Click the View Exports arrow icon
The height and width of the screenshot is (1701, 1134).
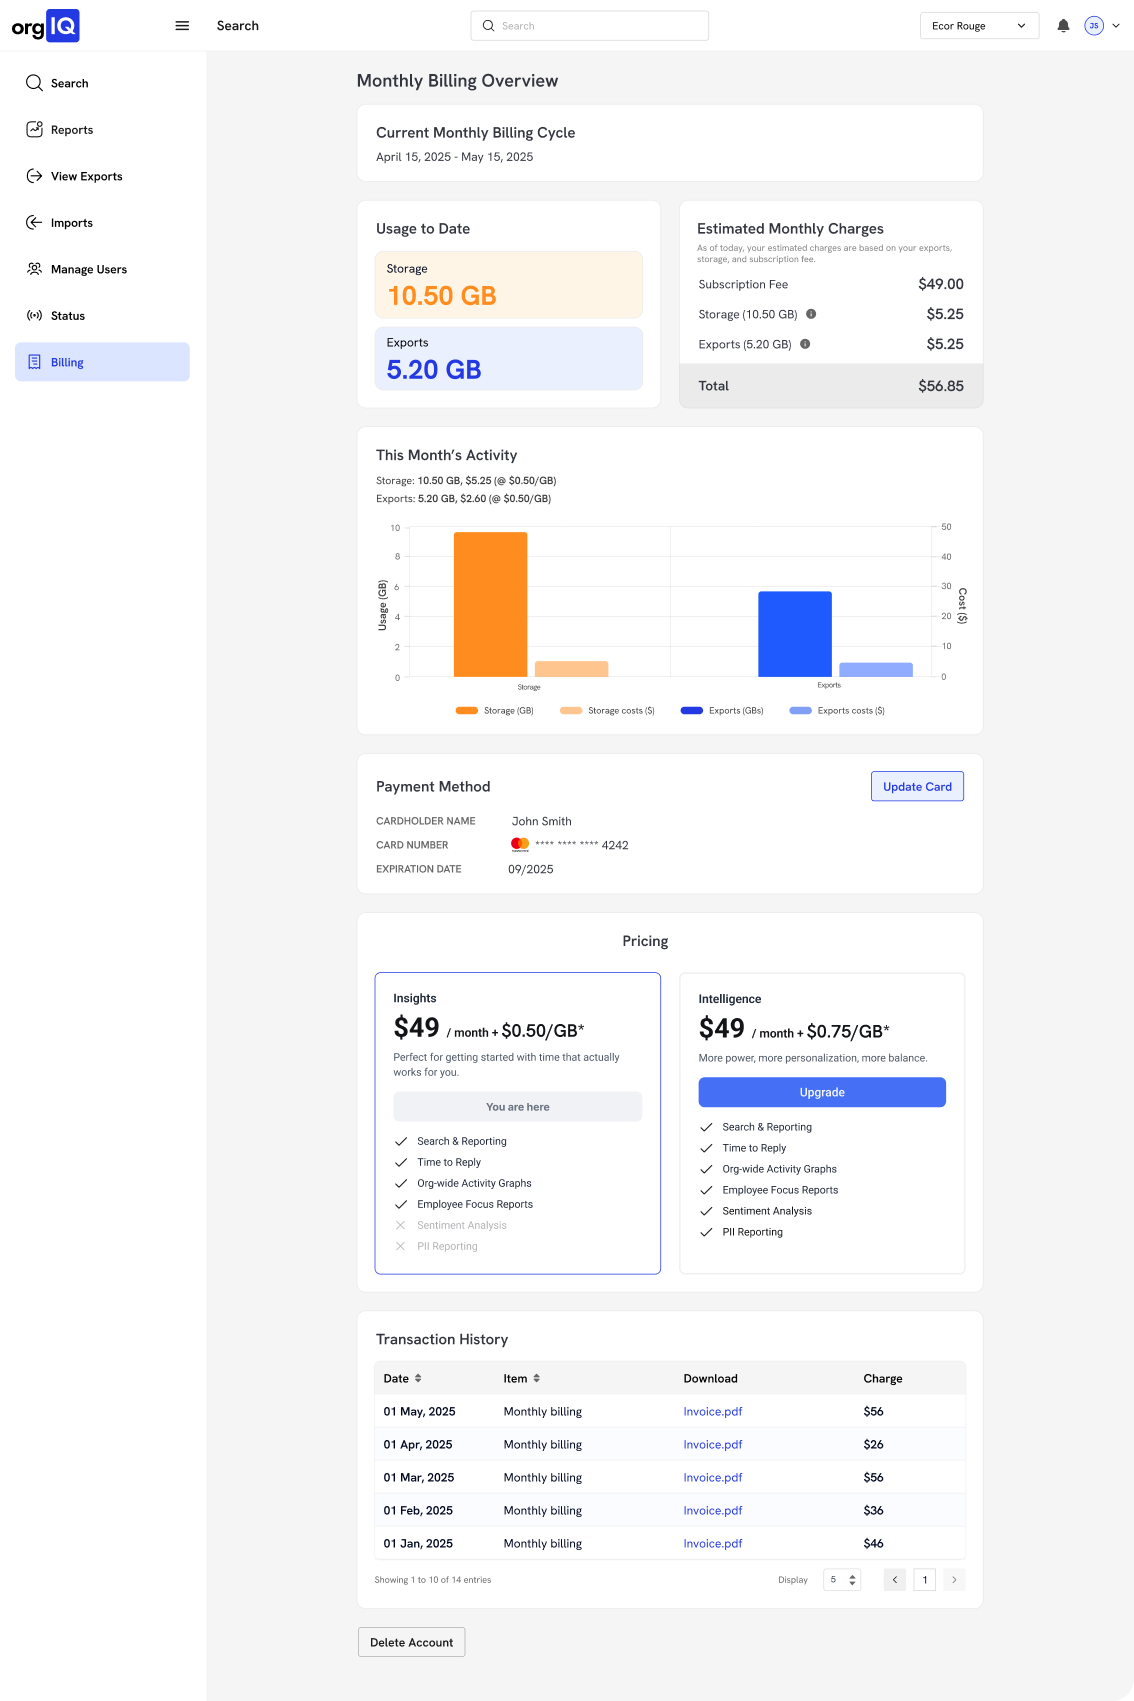pyautogui.click(x=34, y=176)
